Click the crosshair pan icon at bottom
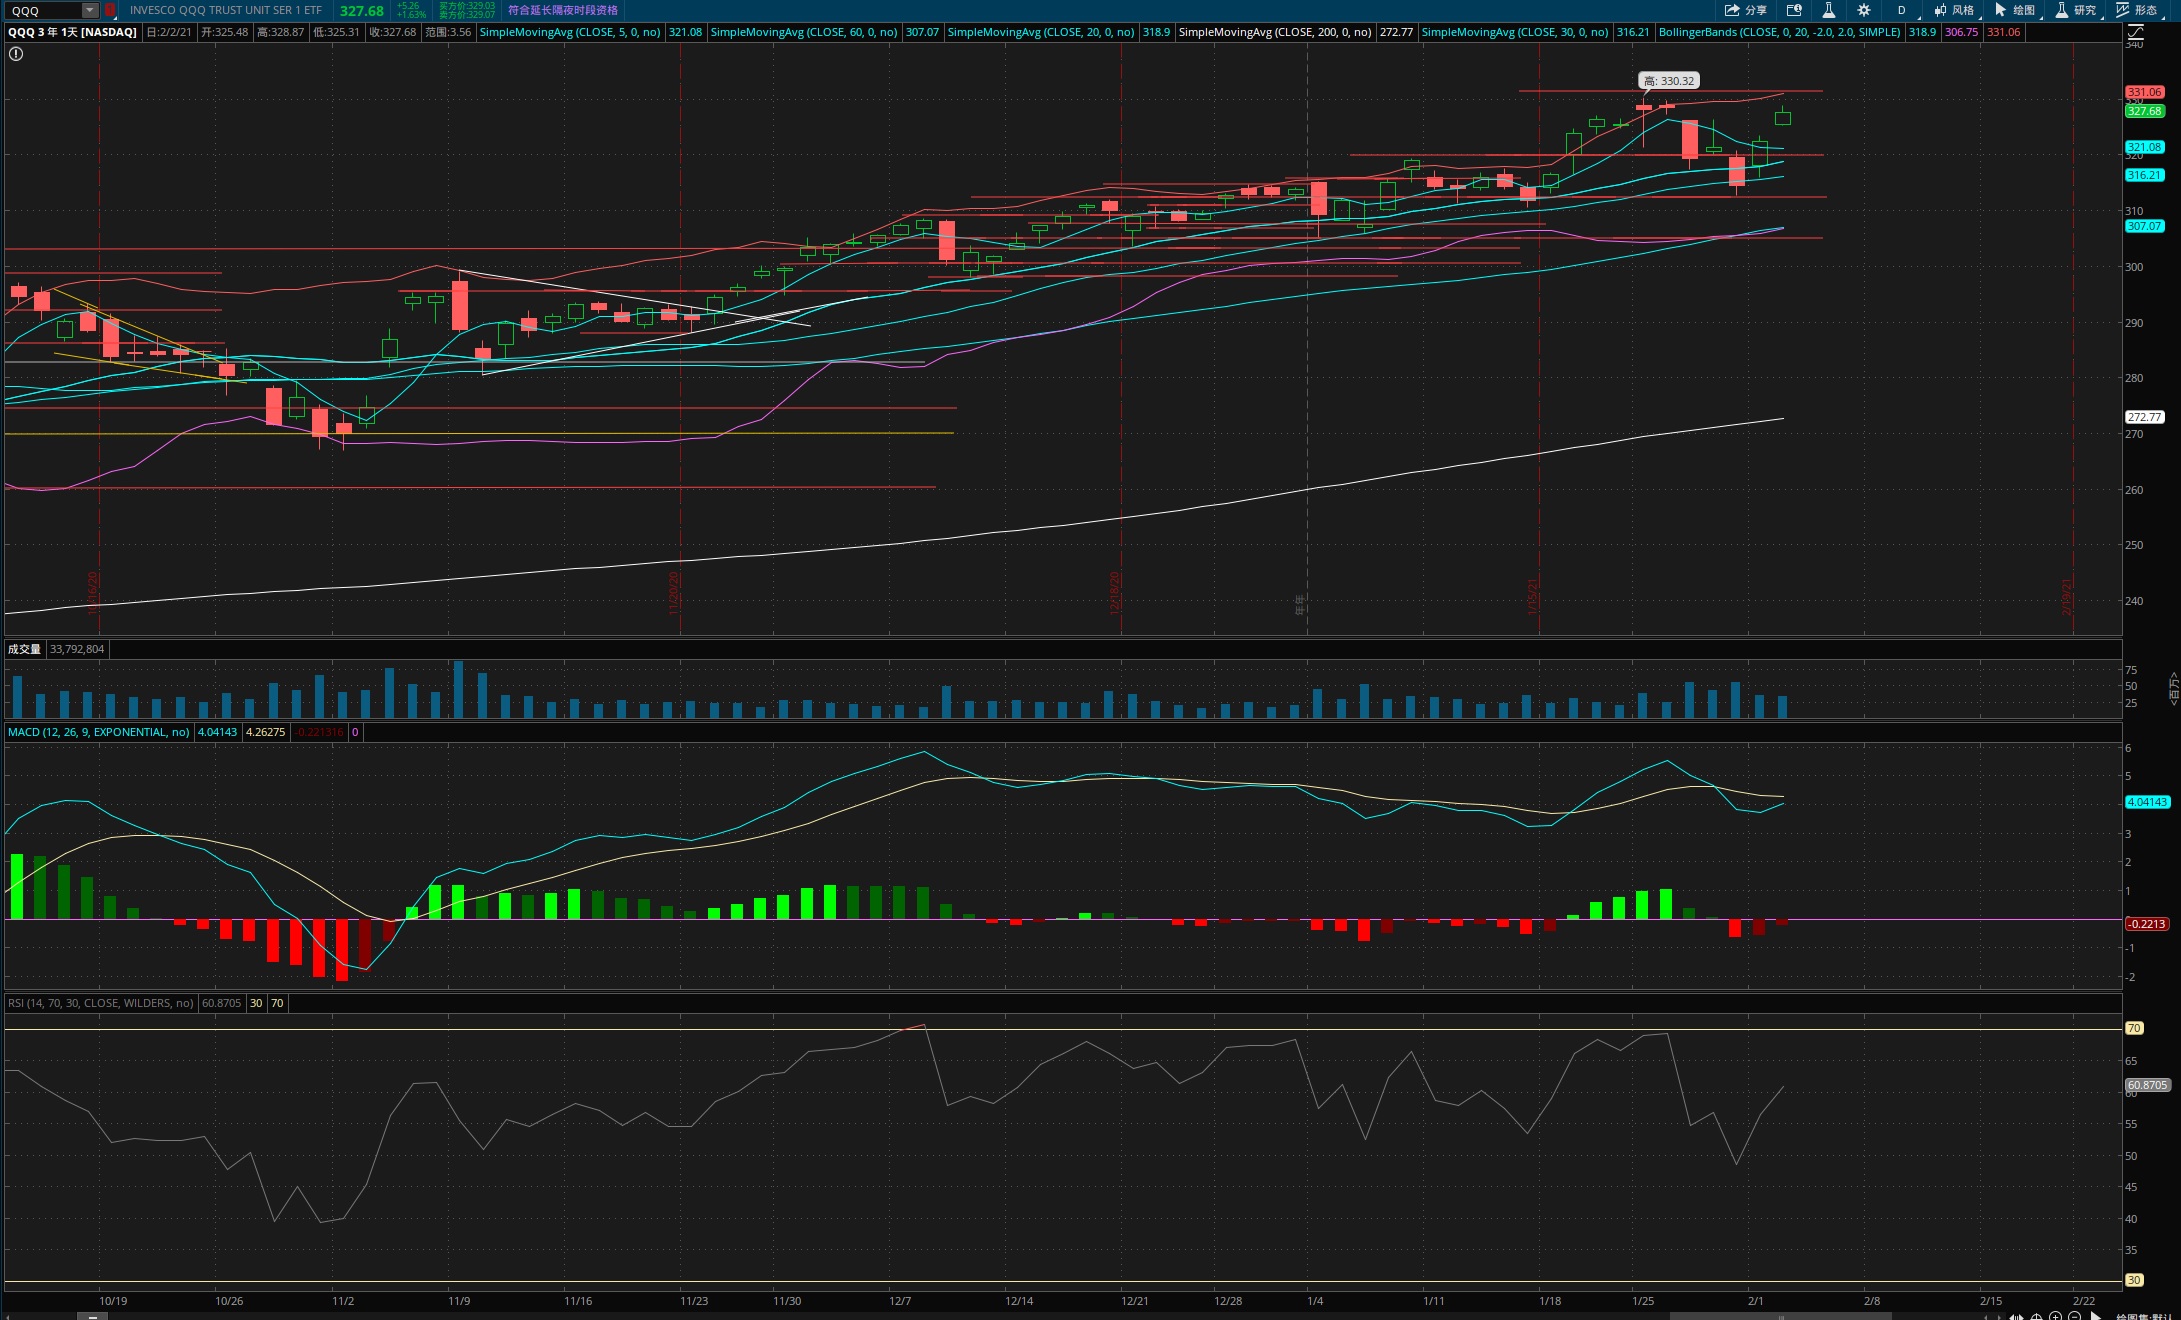Screen dimensions: 2181x1320 (x=2036, y=1316)
